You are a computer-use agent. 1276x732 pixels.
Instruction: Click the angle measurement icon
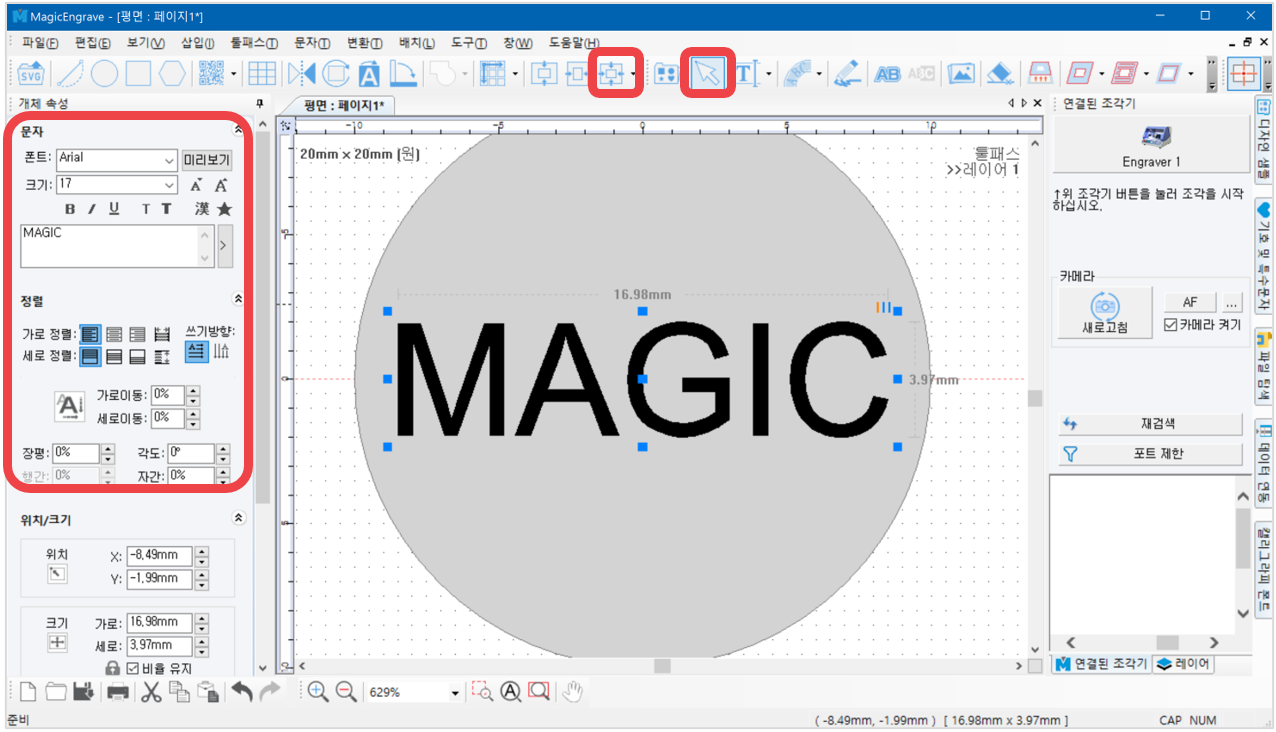[x=403, y=74]
